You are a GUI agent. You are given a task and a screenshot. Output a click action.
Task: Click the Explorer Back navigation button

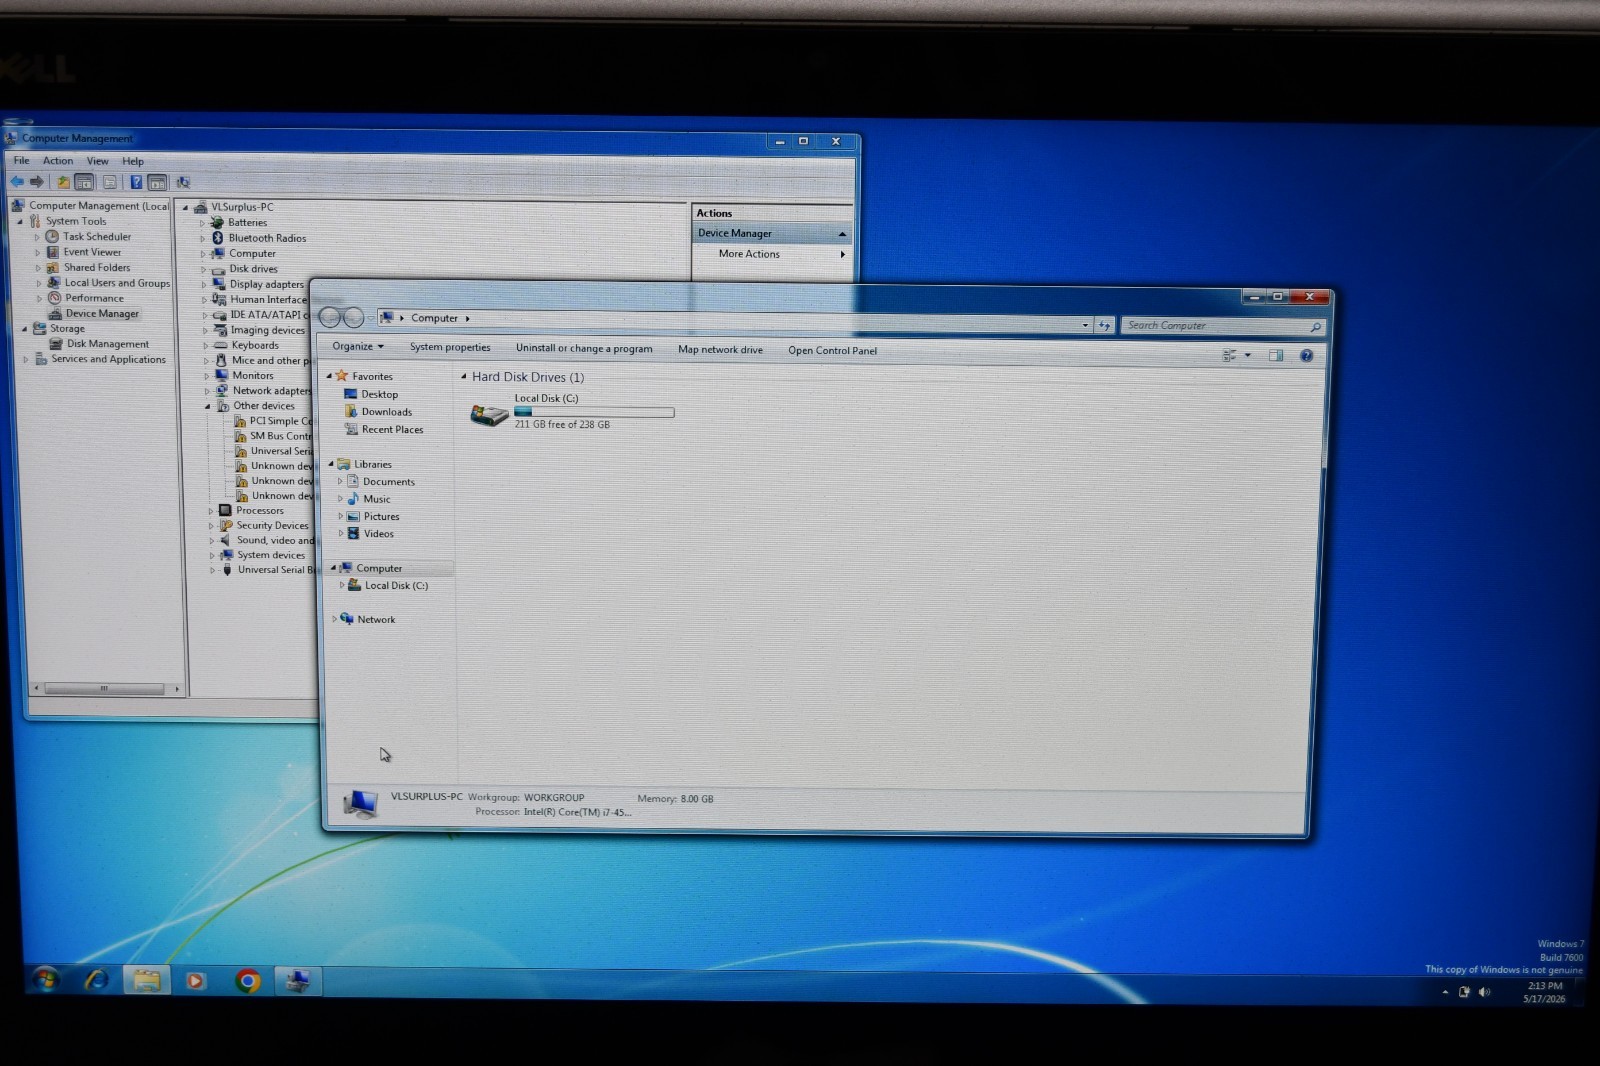point(330,318)
